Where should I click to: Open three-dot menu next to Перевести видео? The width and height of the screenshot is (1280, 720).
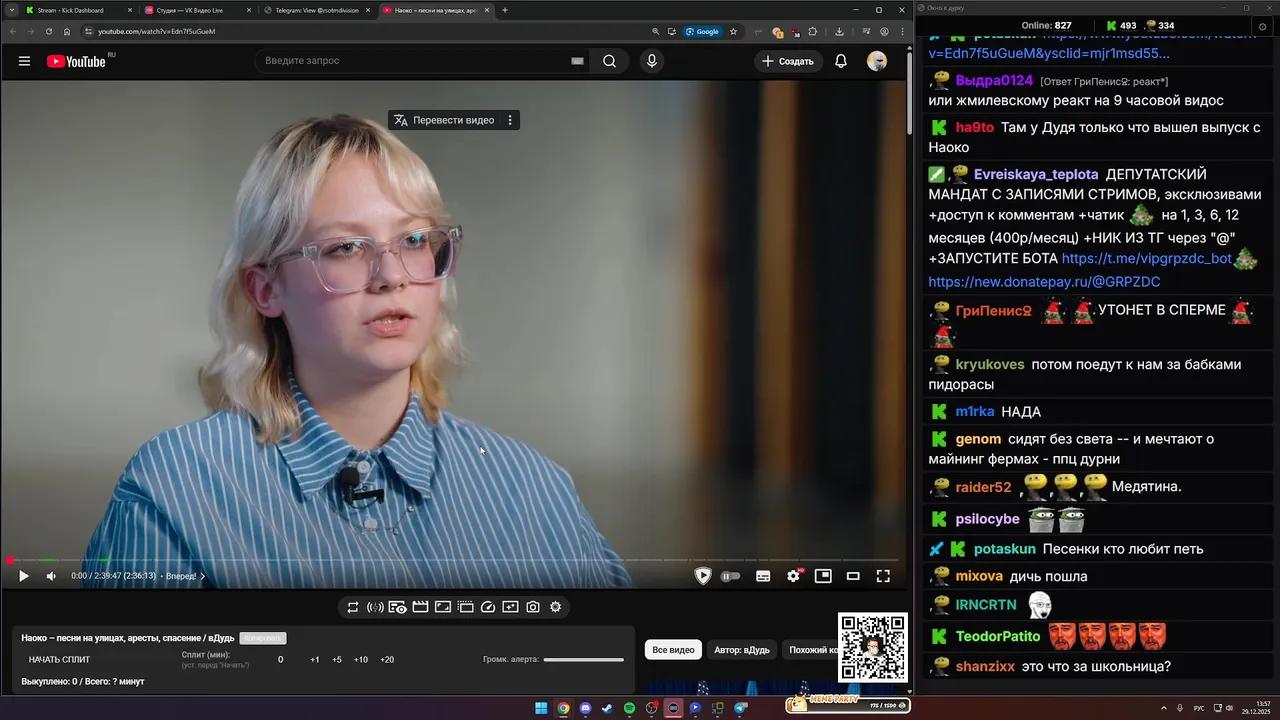pos(510,120)
